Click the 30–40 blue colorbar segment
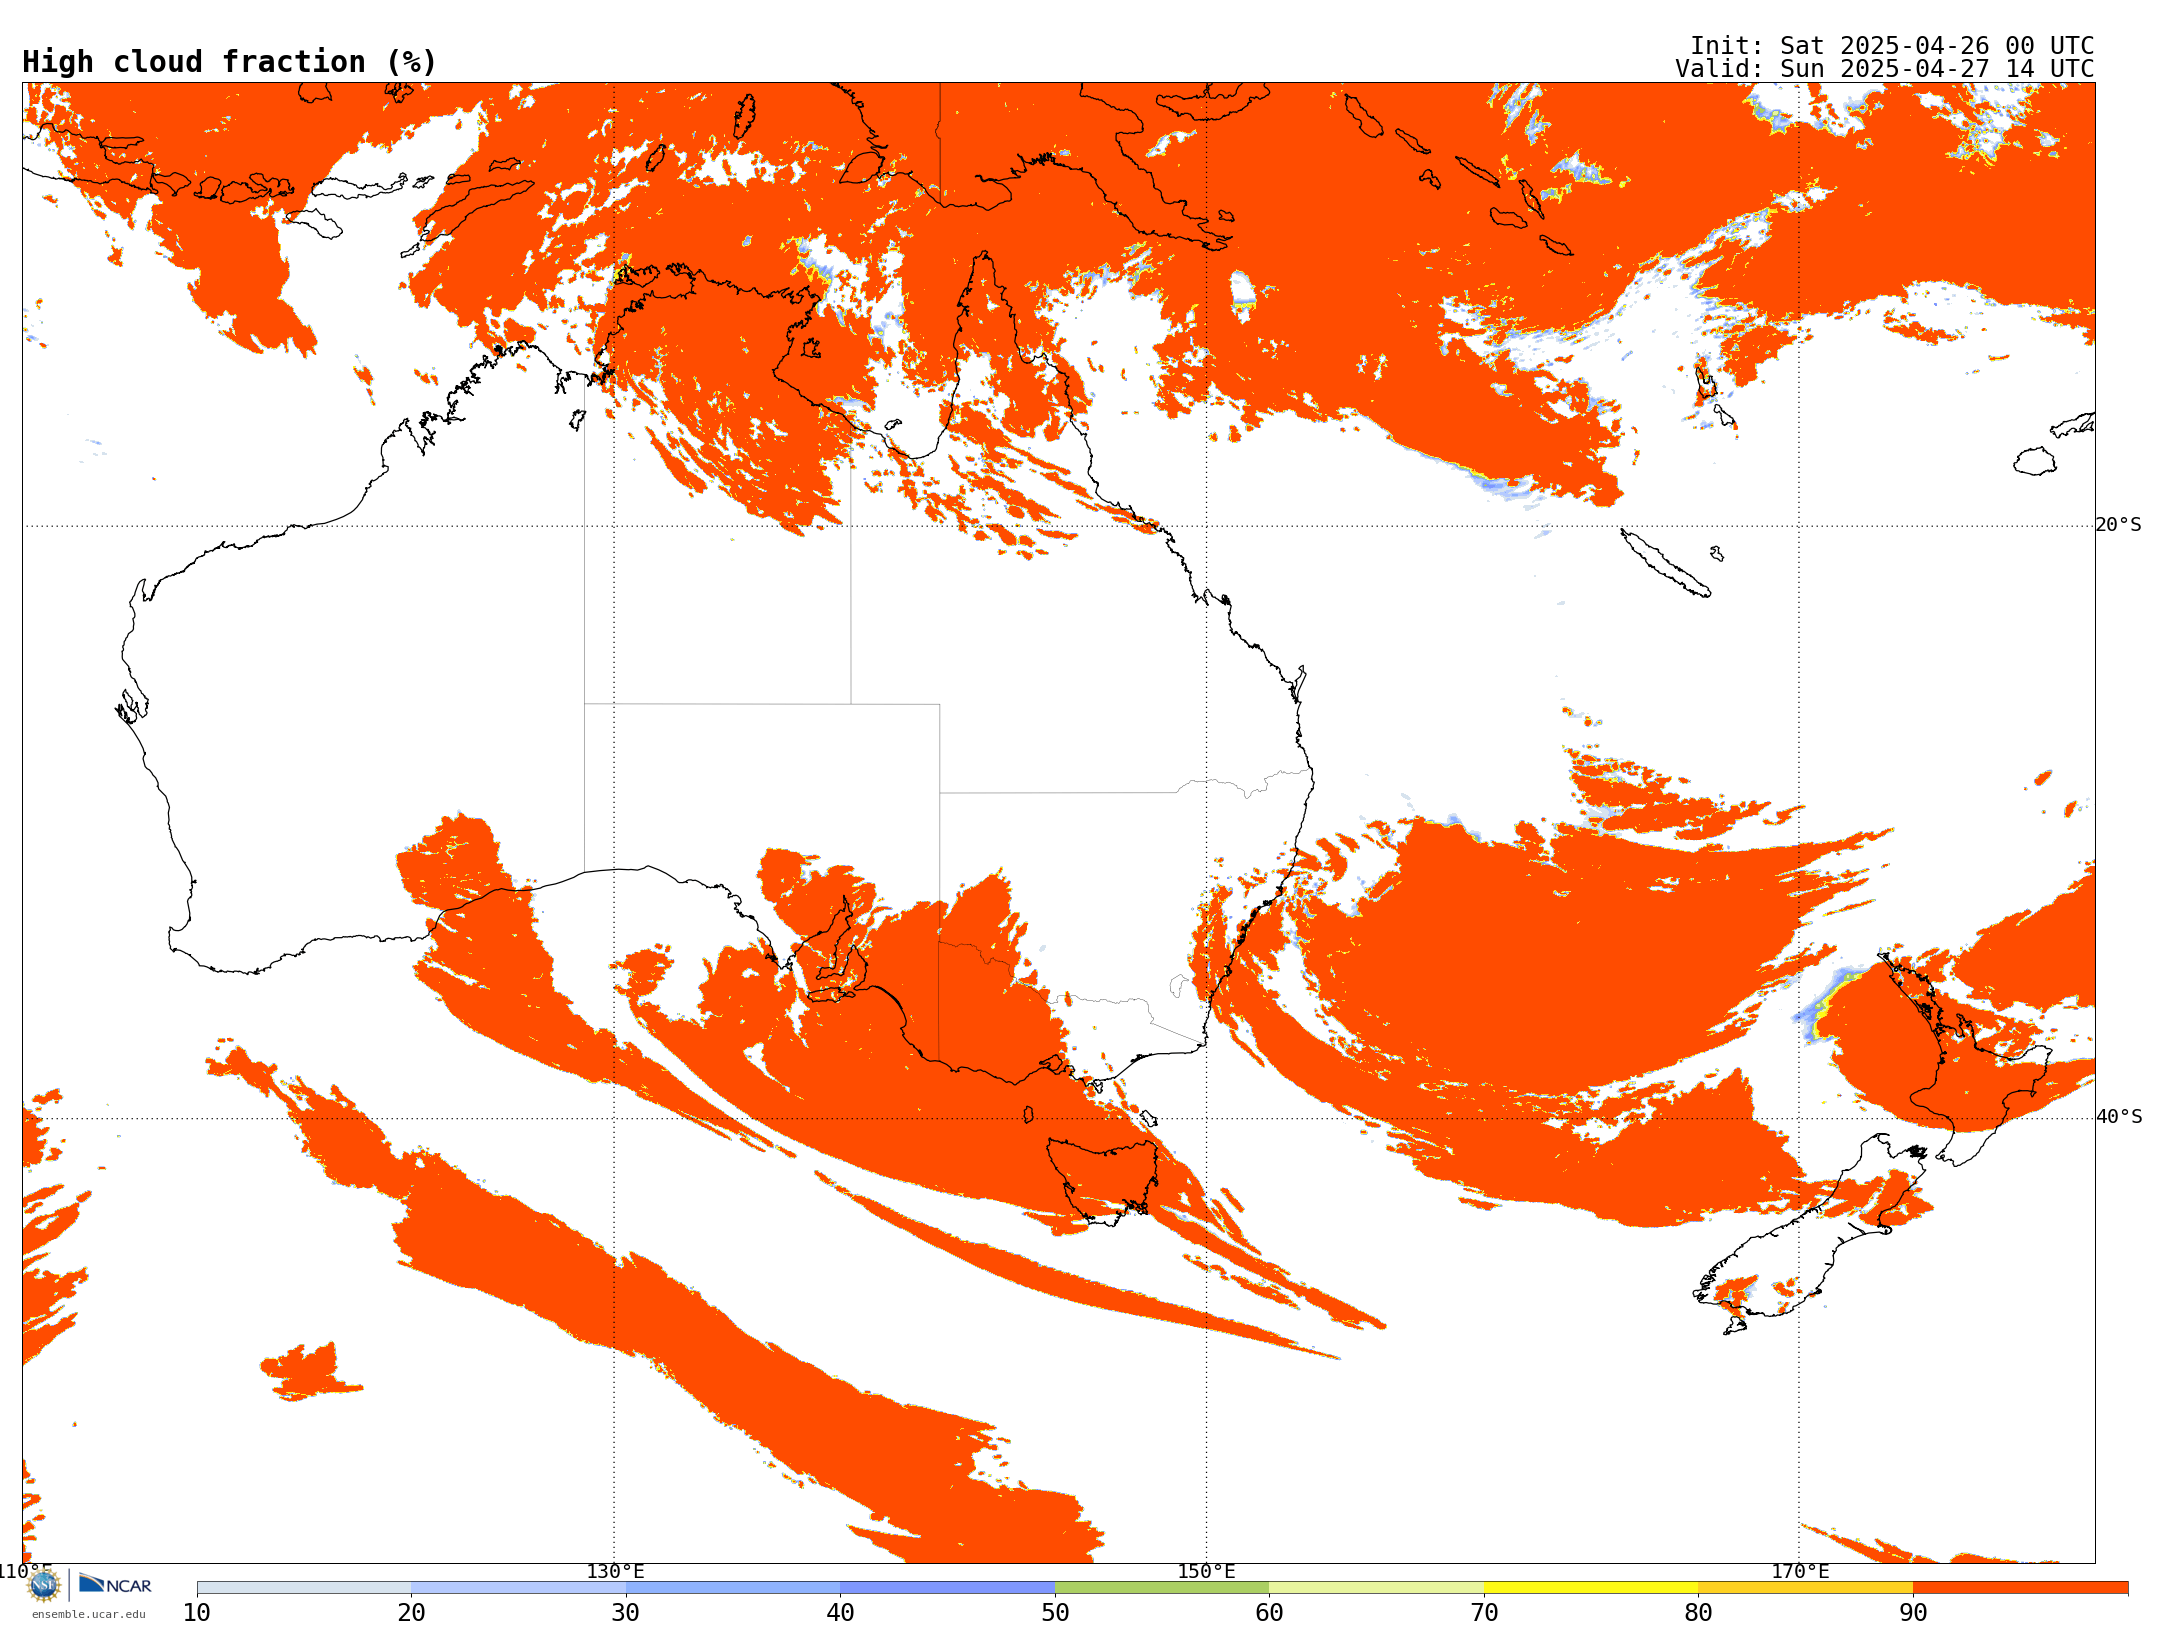This screenshot has width=2160, height=1626. pyautogui.click(x=733, y=1588)
